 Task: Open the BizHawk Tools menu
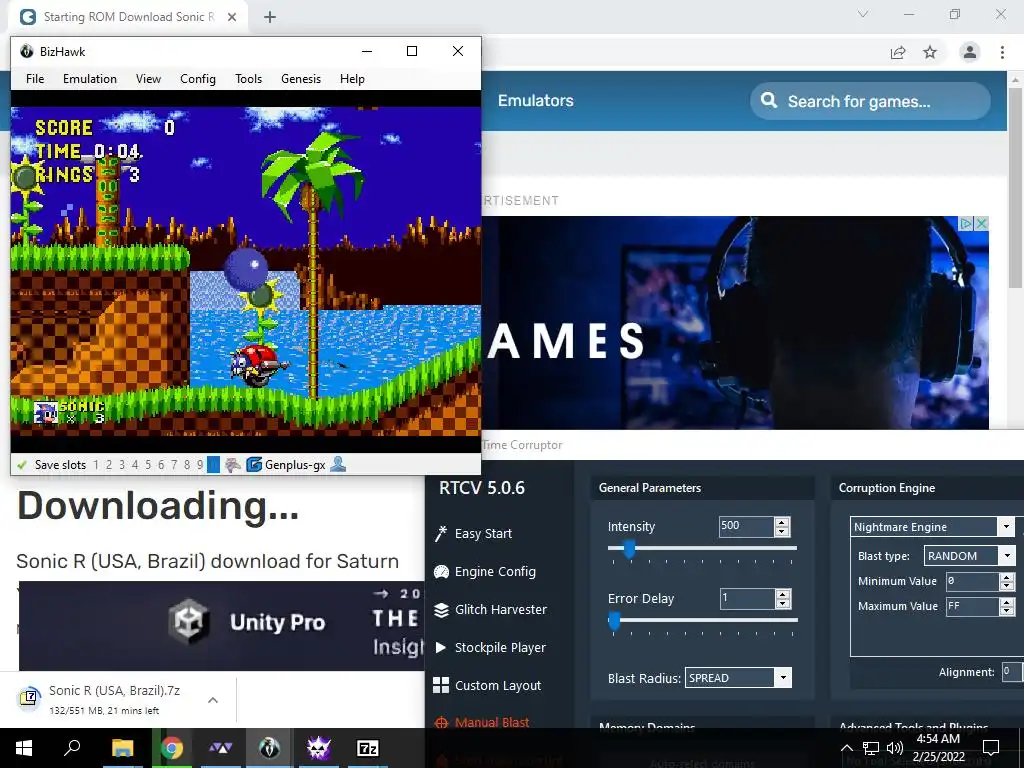coord(249,79)
